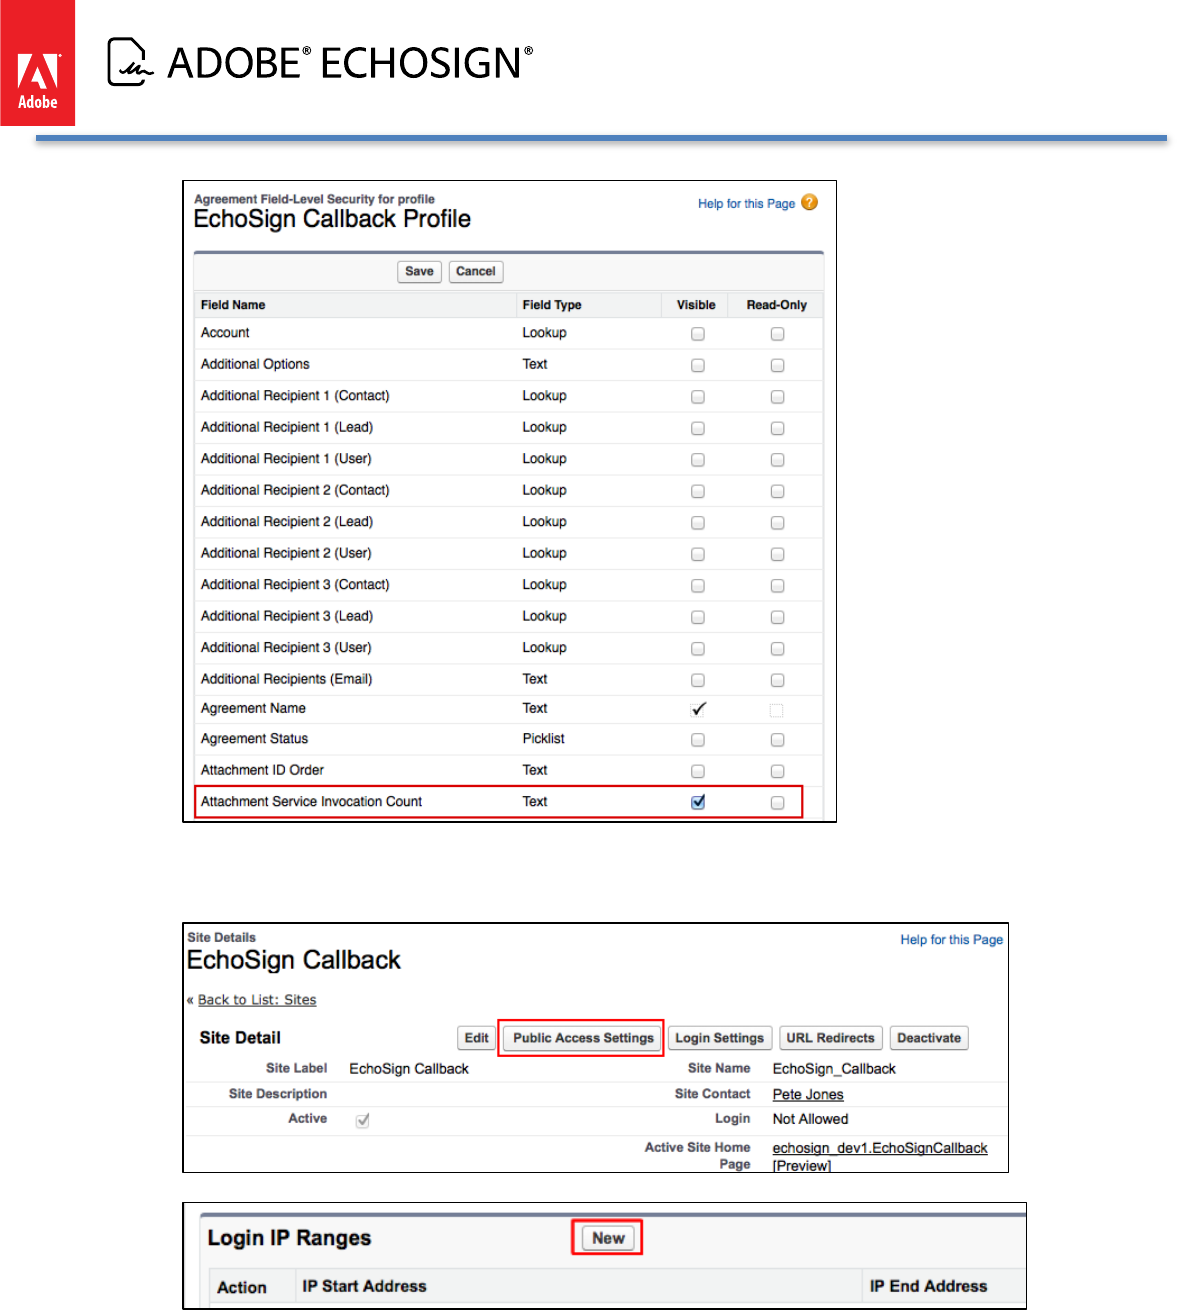The width and height of the screenshot is (1178, 1310).
Task: Toggle Visible for Additional Recipient 3 (User)
Action: [698, 649]
